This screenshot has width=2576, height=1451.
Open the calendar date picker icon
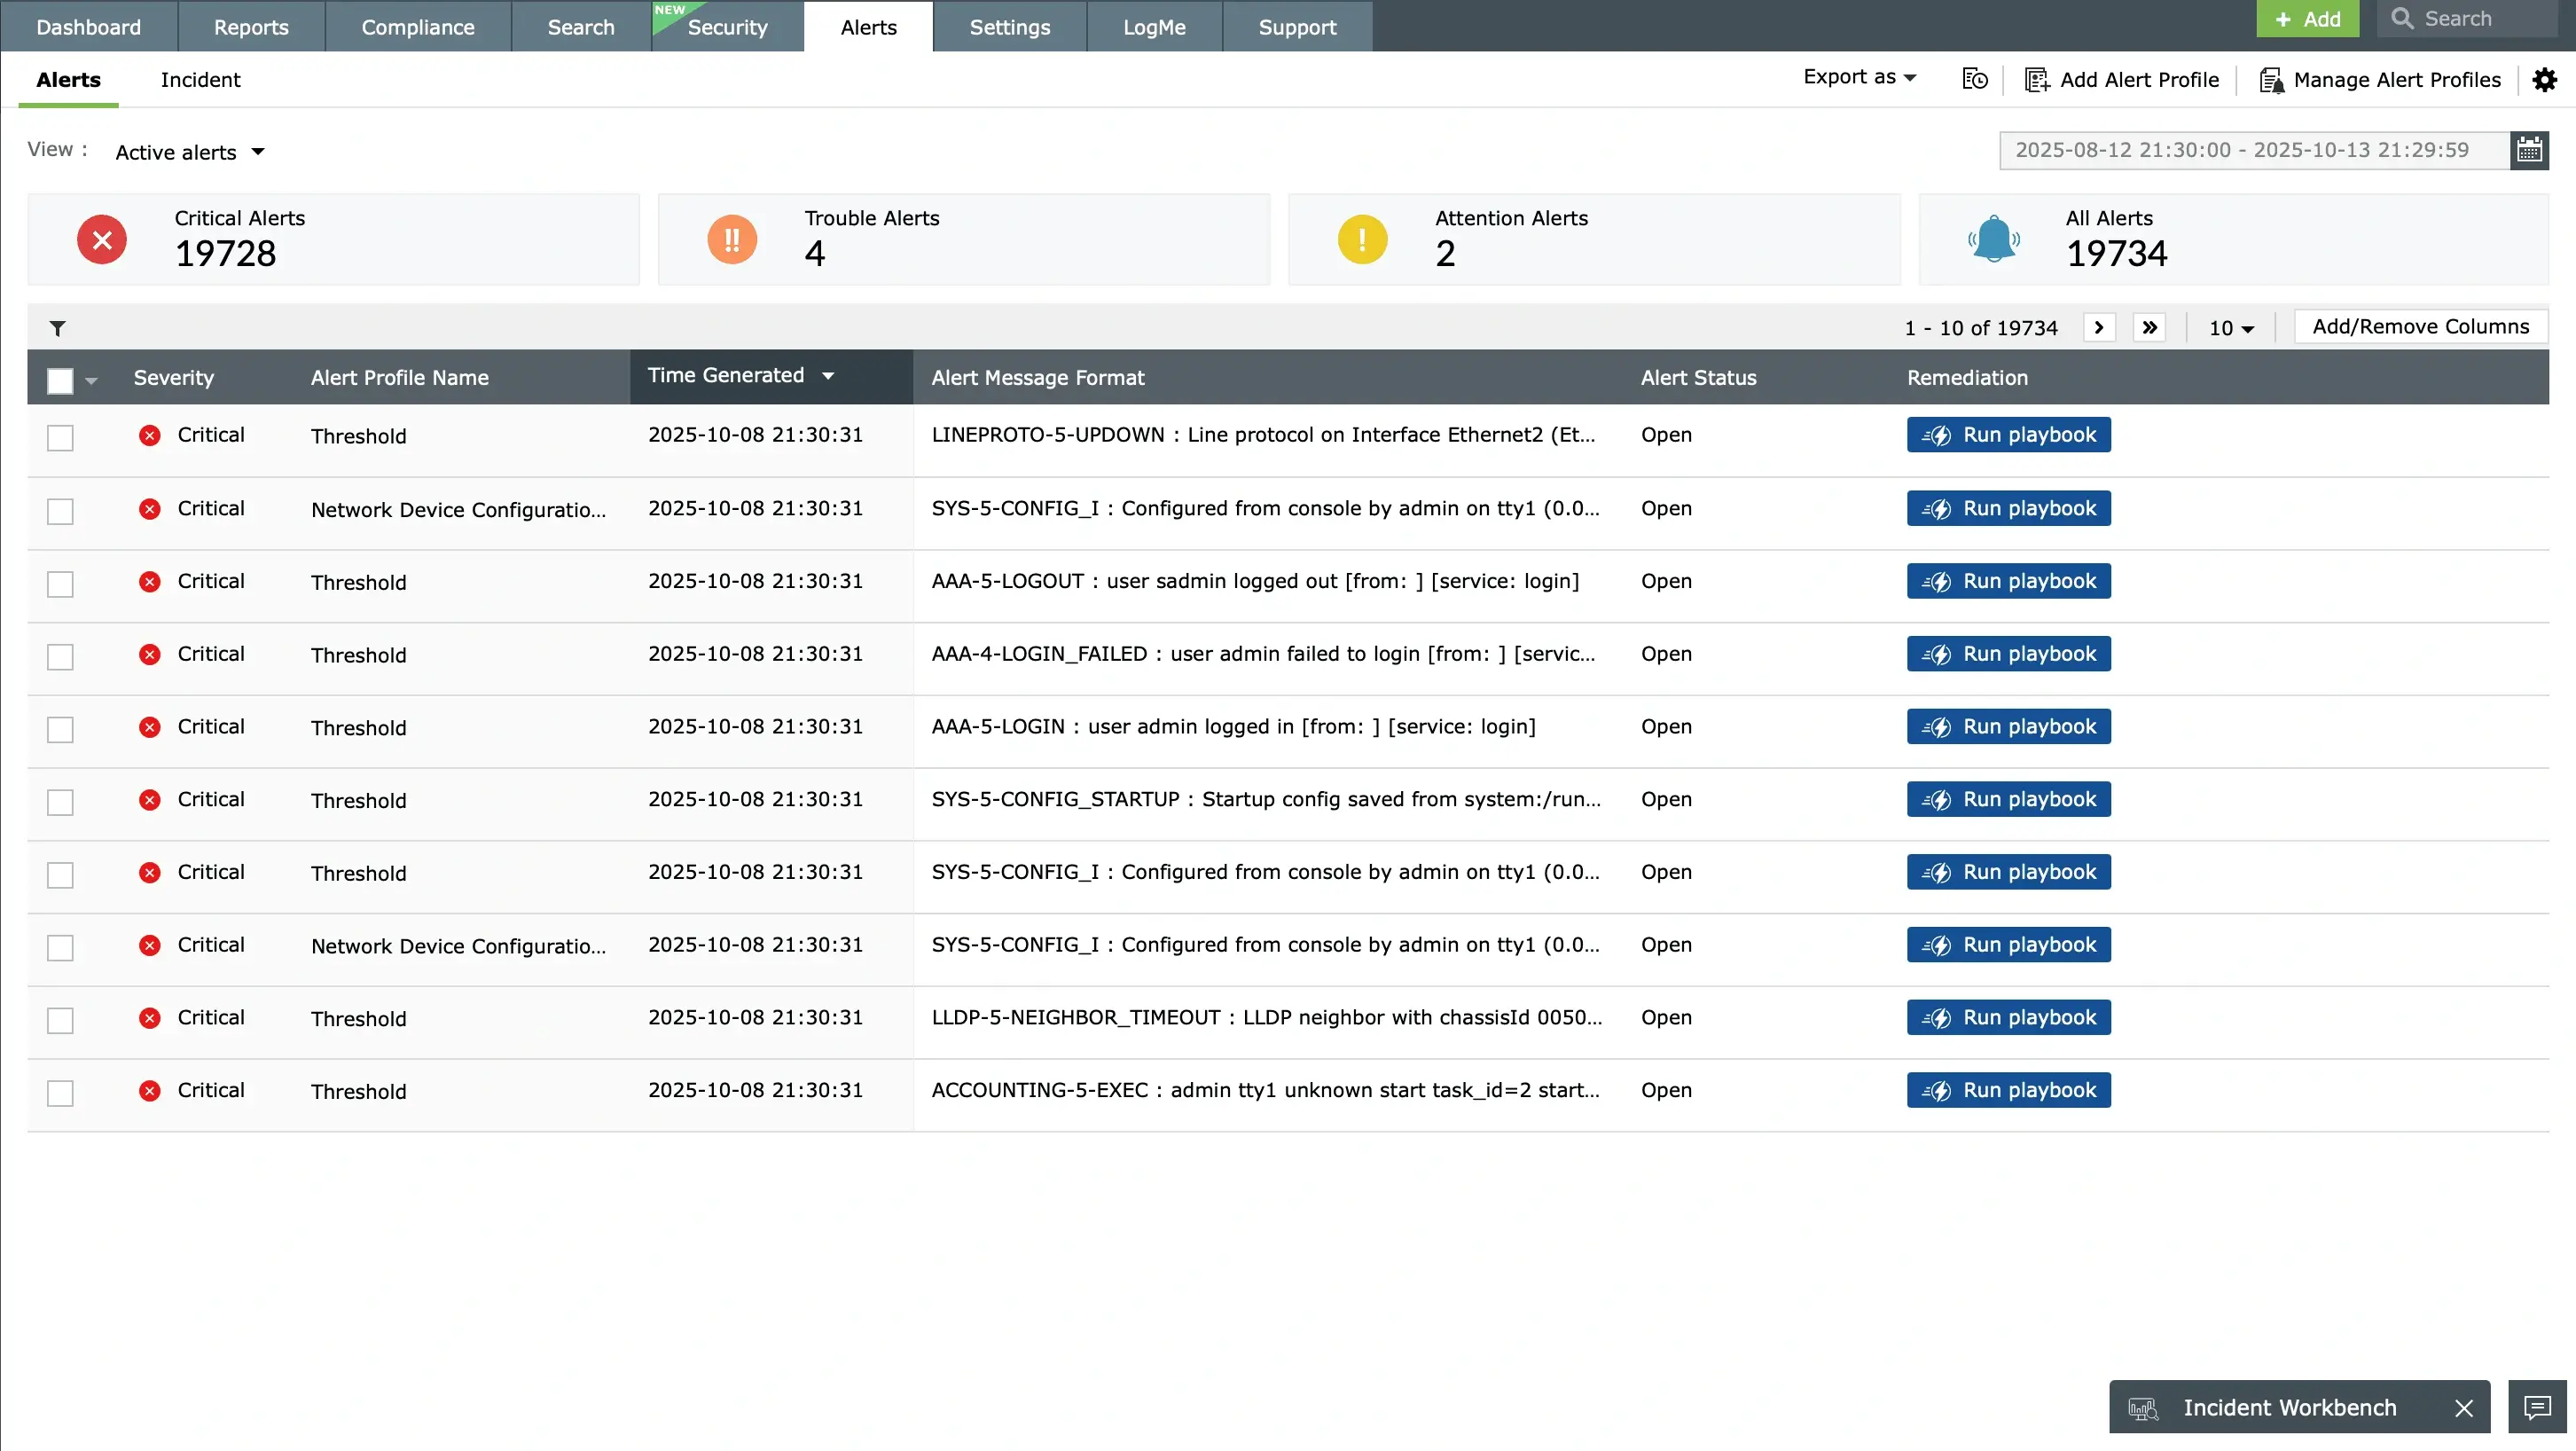tap(2529, 150)
